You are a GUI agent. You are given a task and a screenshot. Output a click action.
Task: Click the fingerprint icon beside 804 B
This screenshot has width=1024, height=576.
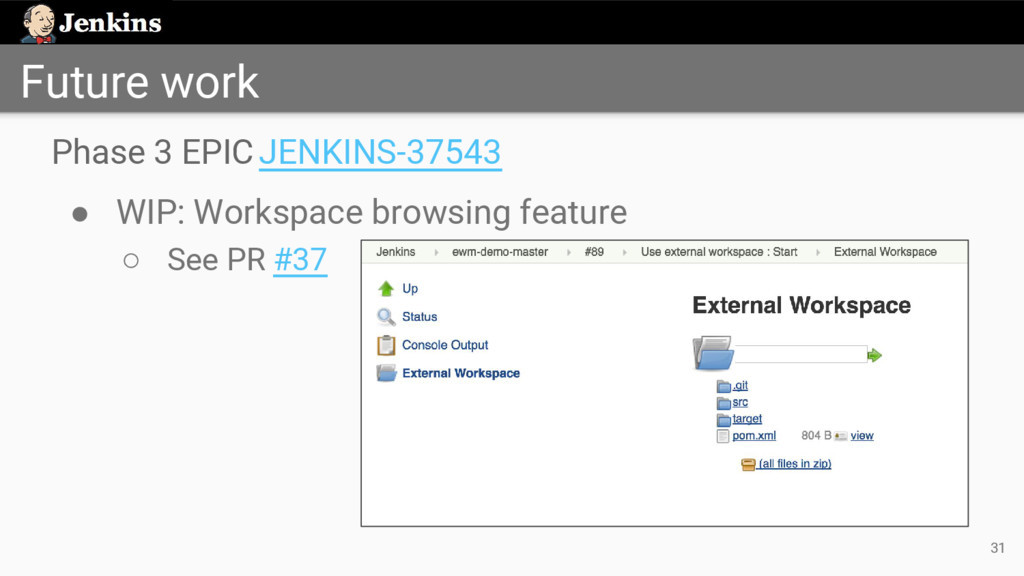click(x=840, y=436)
